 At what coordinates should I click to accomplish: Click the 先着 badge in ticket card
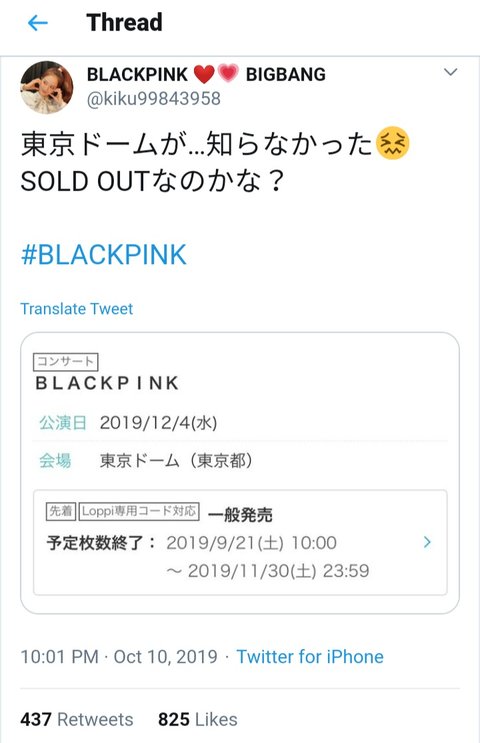click(x=61, y=511)
